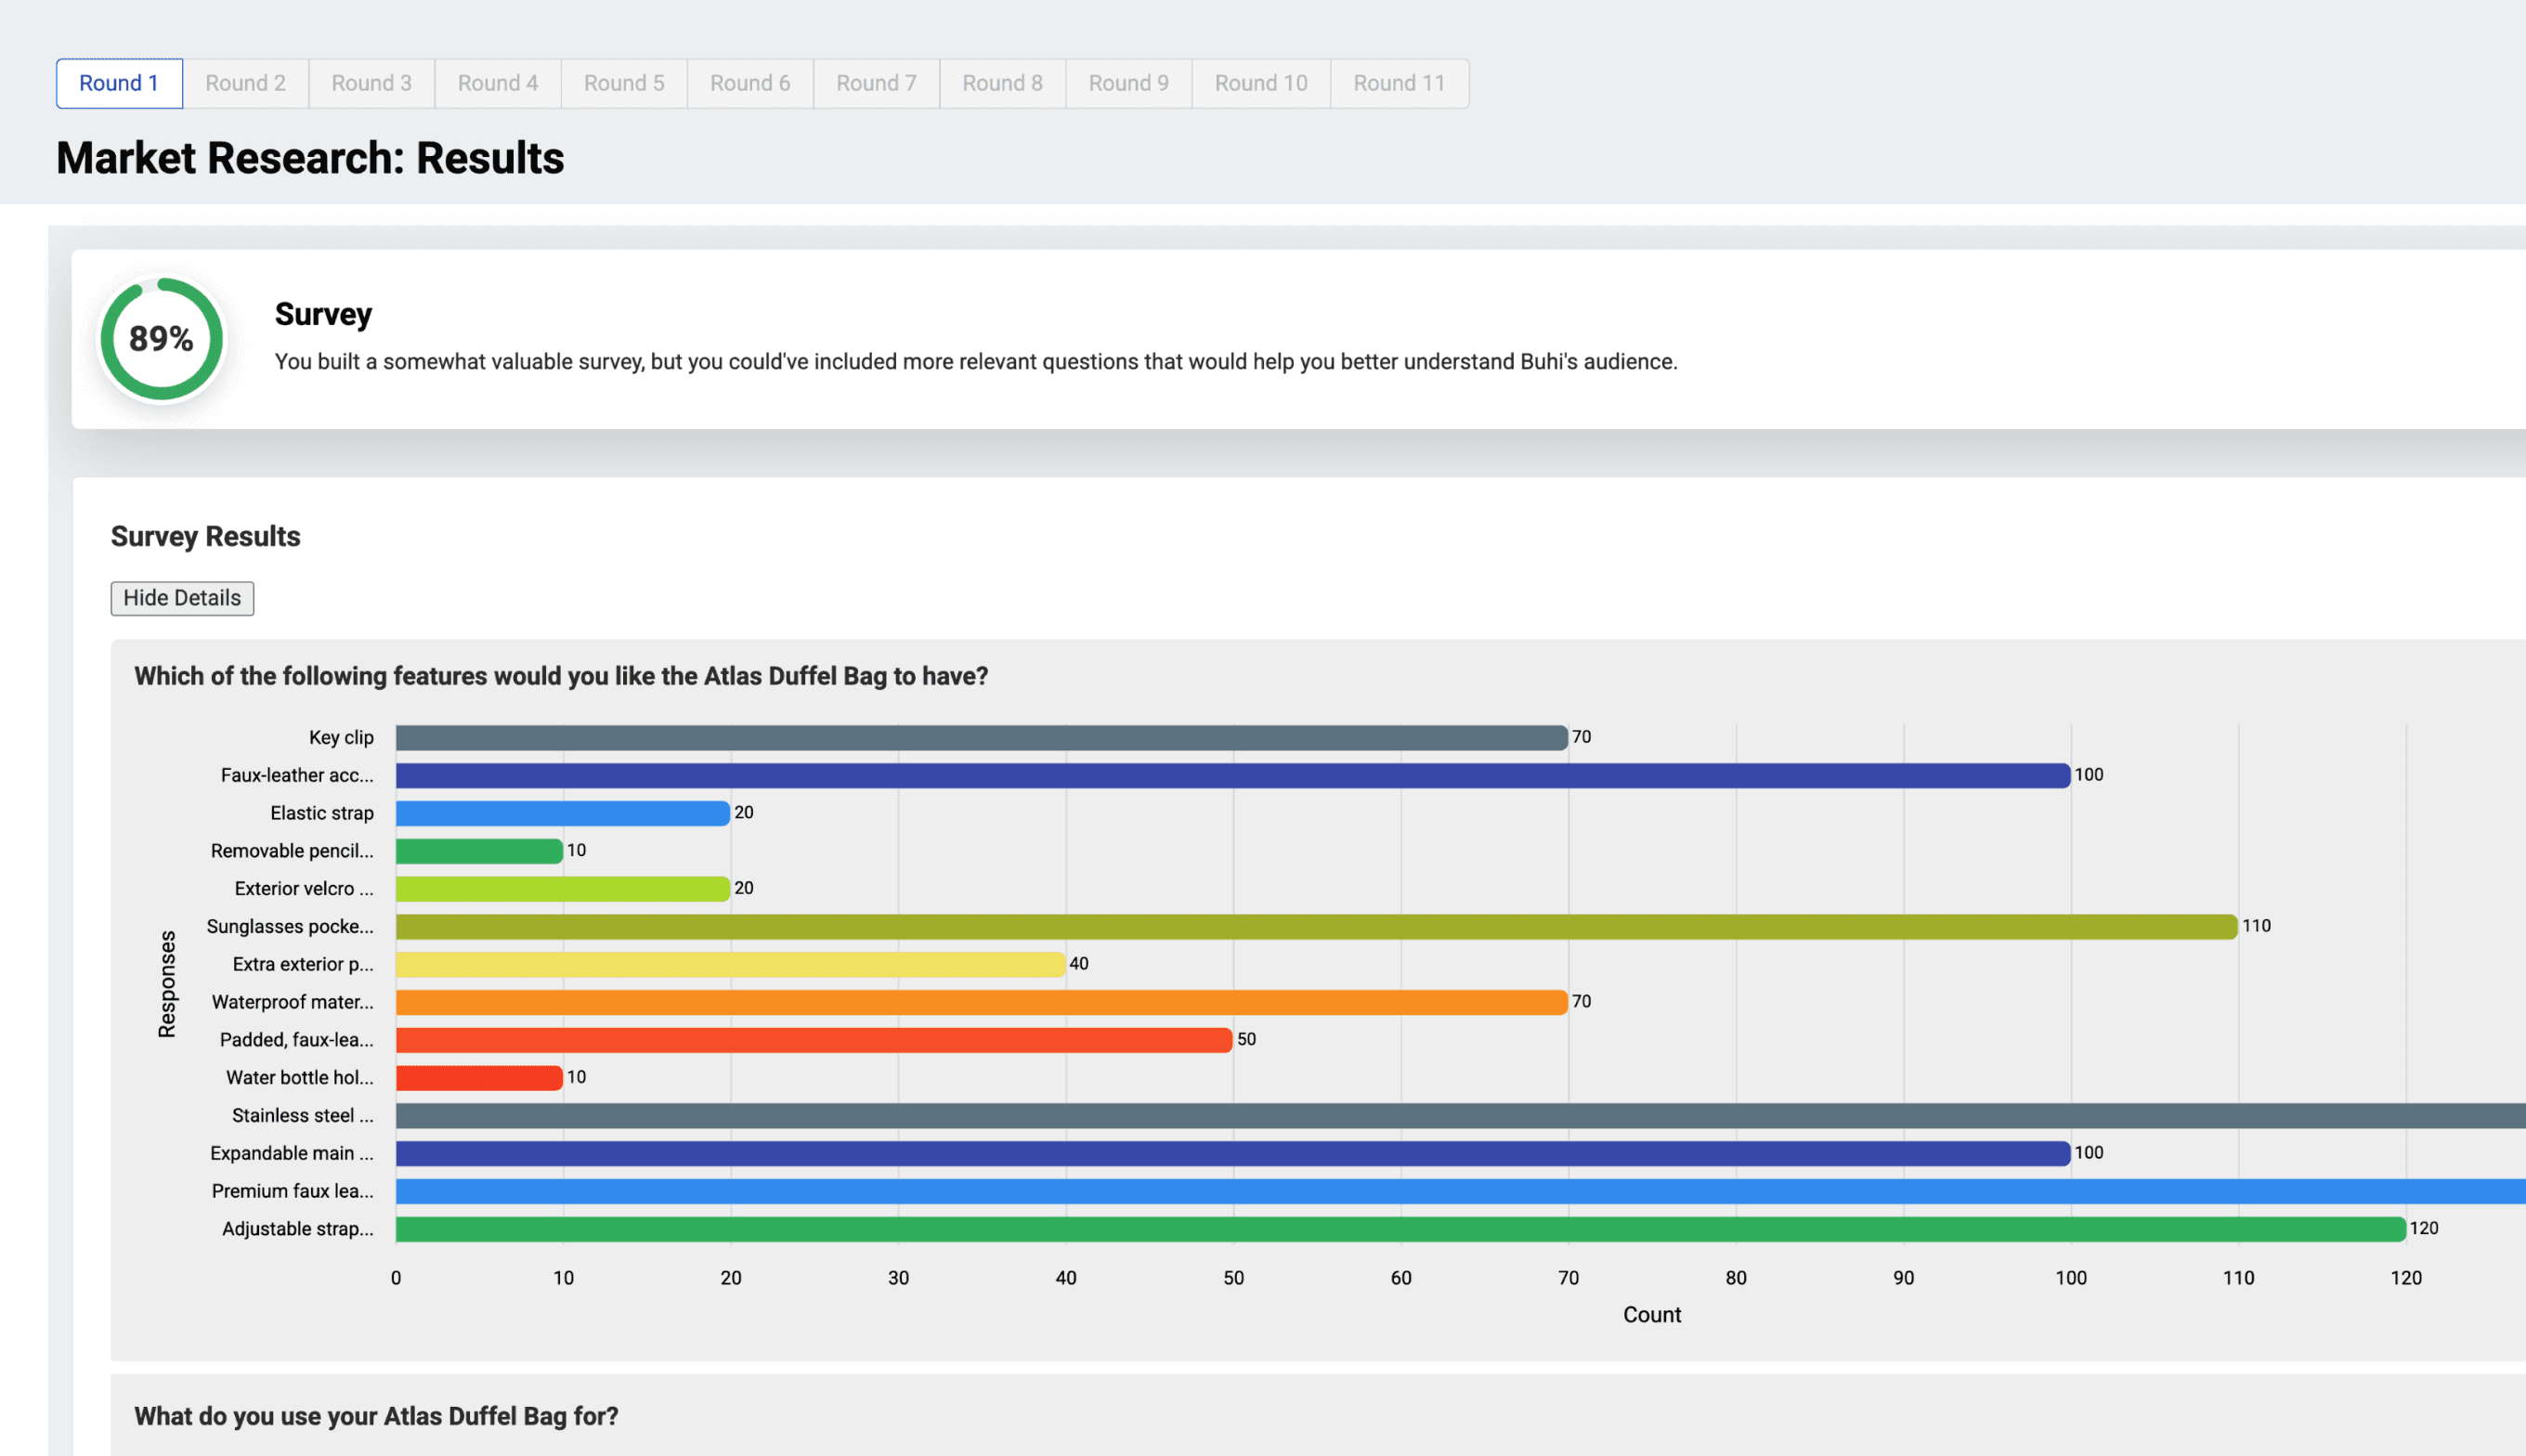Click the Faux-leather accents navy bar
Screen dimensions: 2526x1456
(x=1232, y=776)
